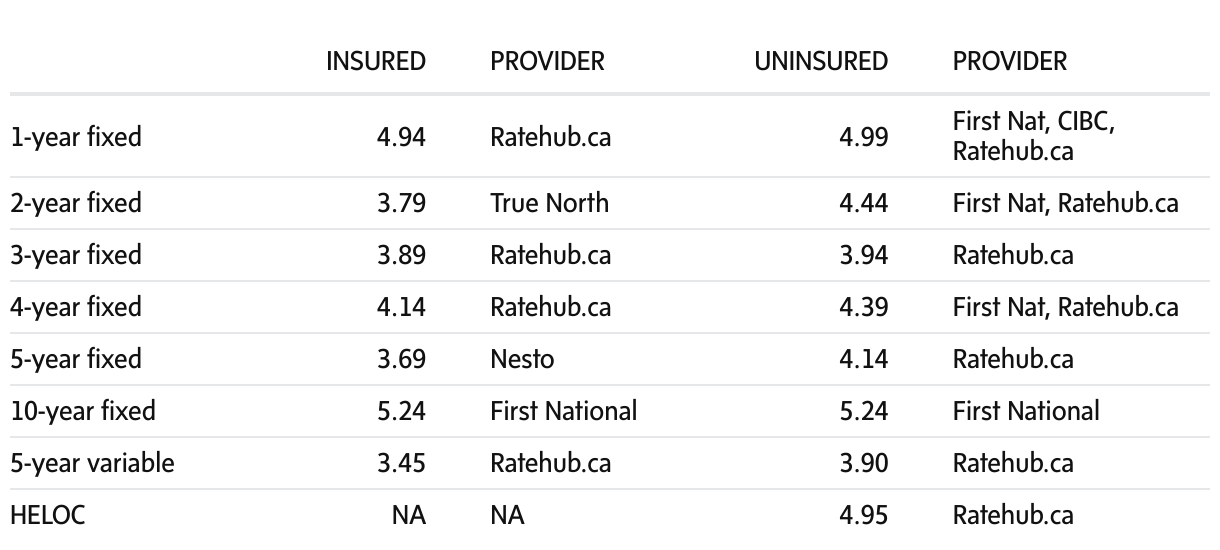Select the 1-year fixed row label
Image resolution: width=1220 pixels, height=550 pixels.
coord(76,137)
